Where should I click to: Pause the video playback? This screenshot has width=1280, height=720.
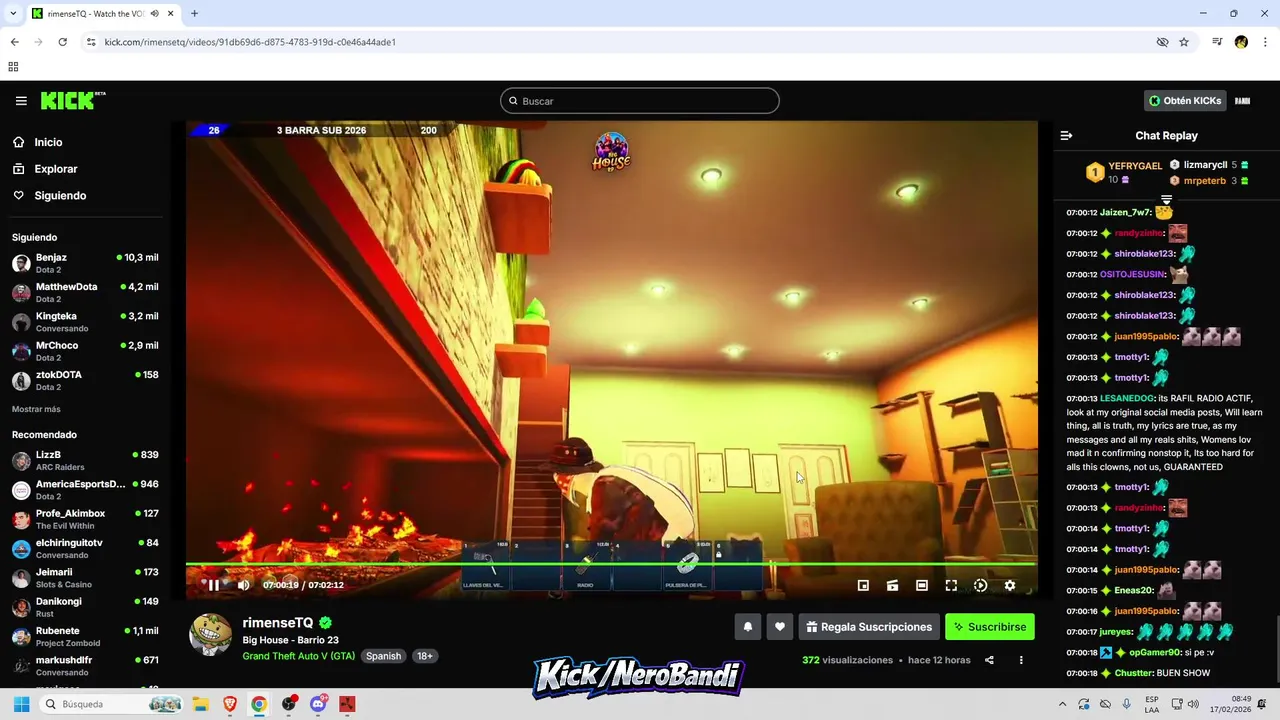pyautogui.click(x=213, y=585)
